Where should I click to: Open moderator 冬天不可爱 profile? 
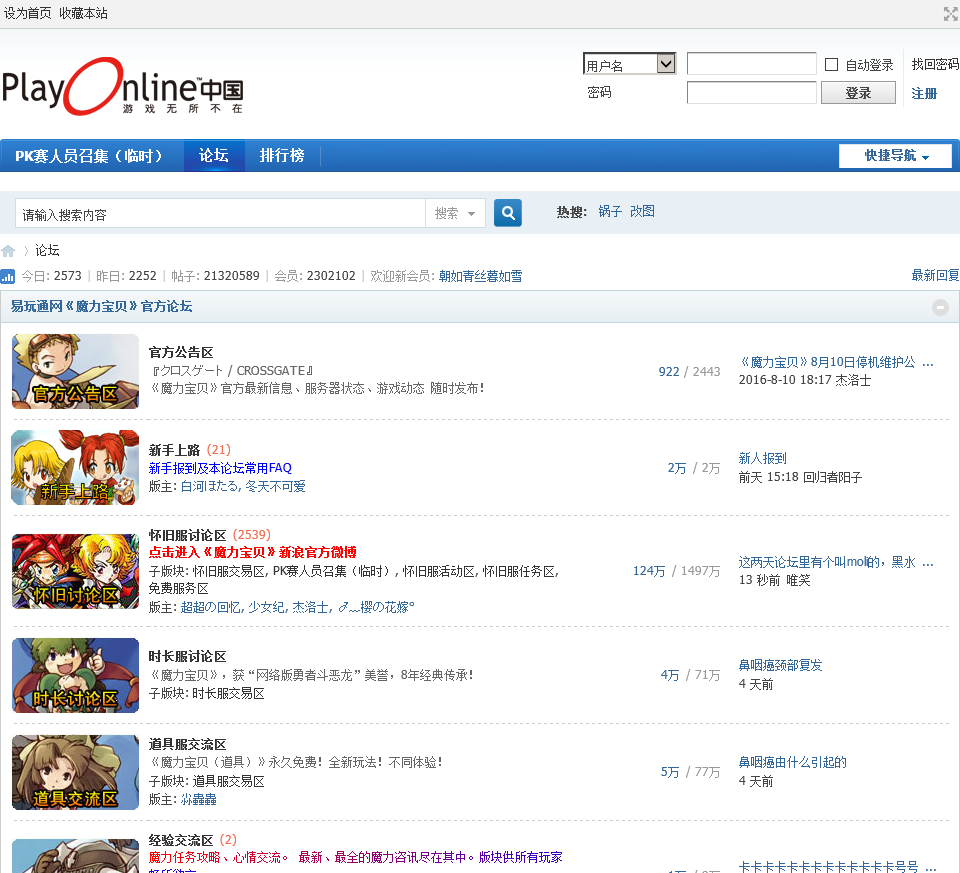[x=276, y=486]
